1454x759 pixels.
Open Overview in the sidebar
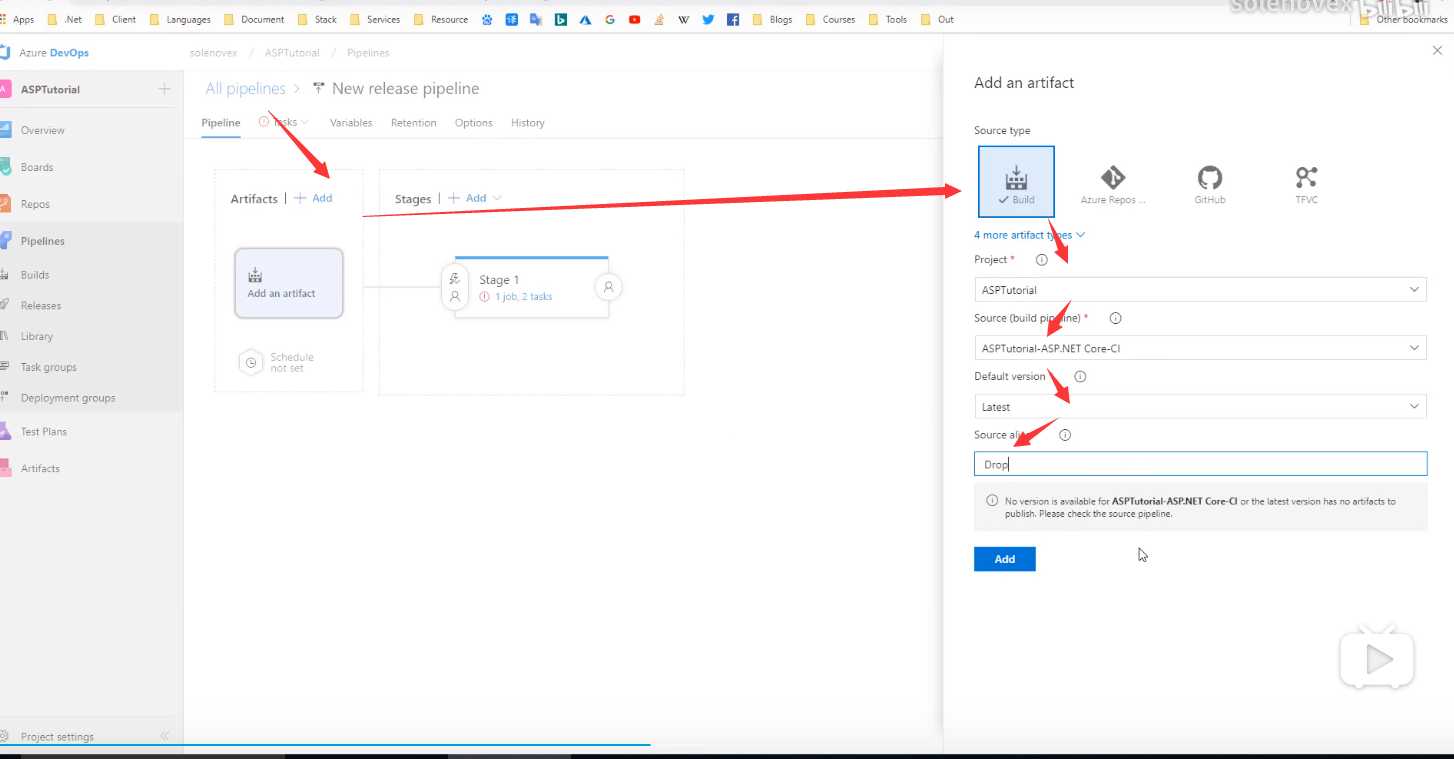point(42,130)
